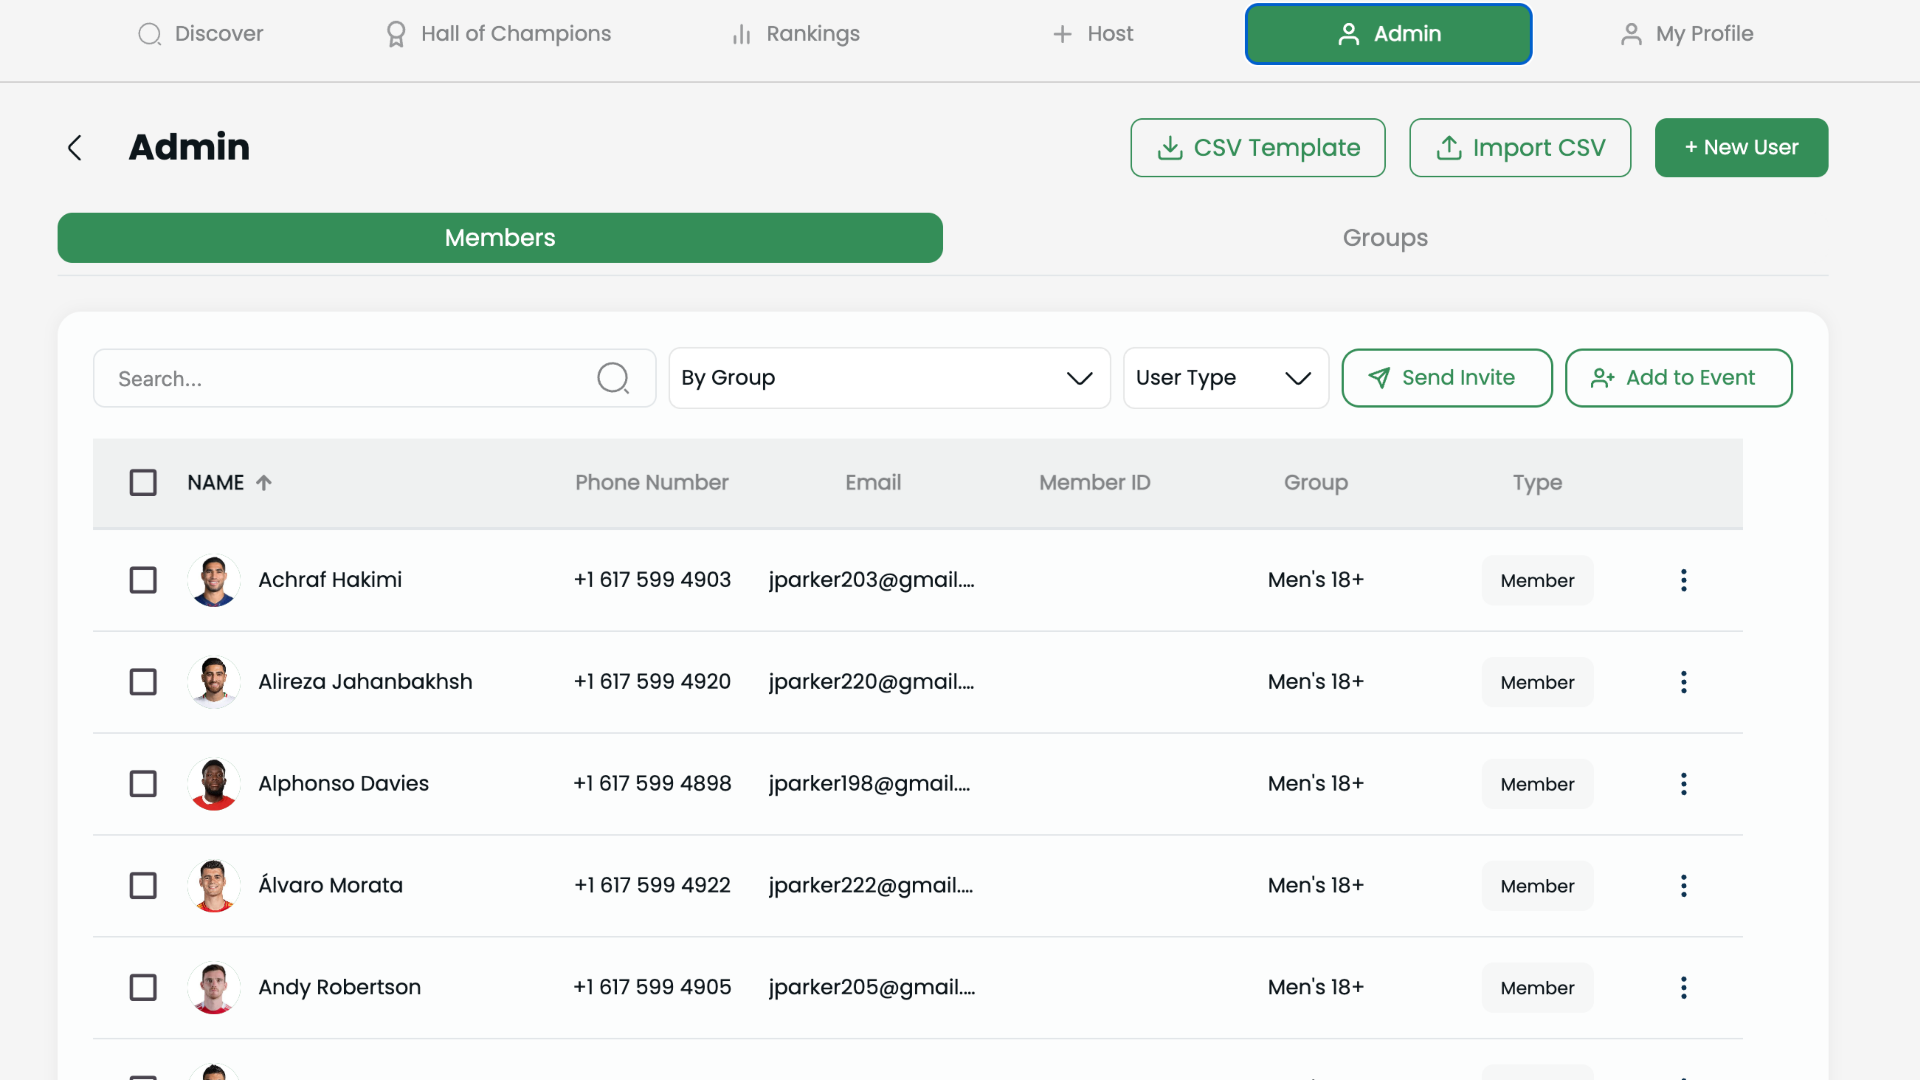
Task: Click the add-person icon on Add to Event
Action: coord(1603,378)
